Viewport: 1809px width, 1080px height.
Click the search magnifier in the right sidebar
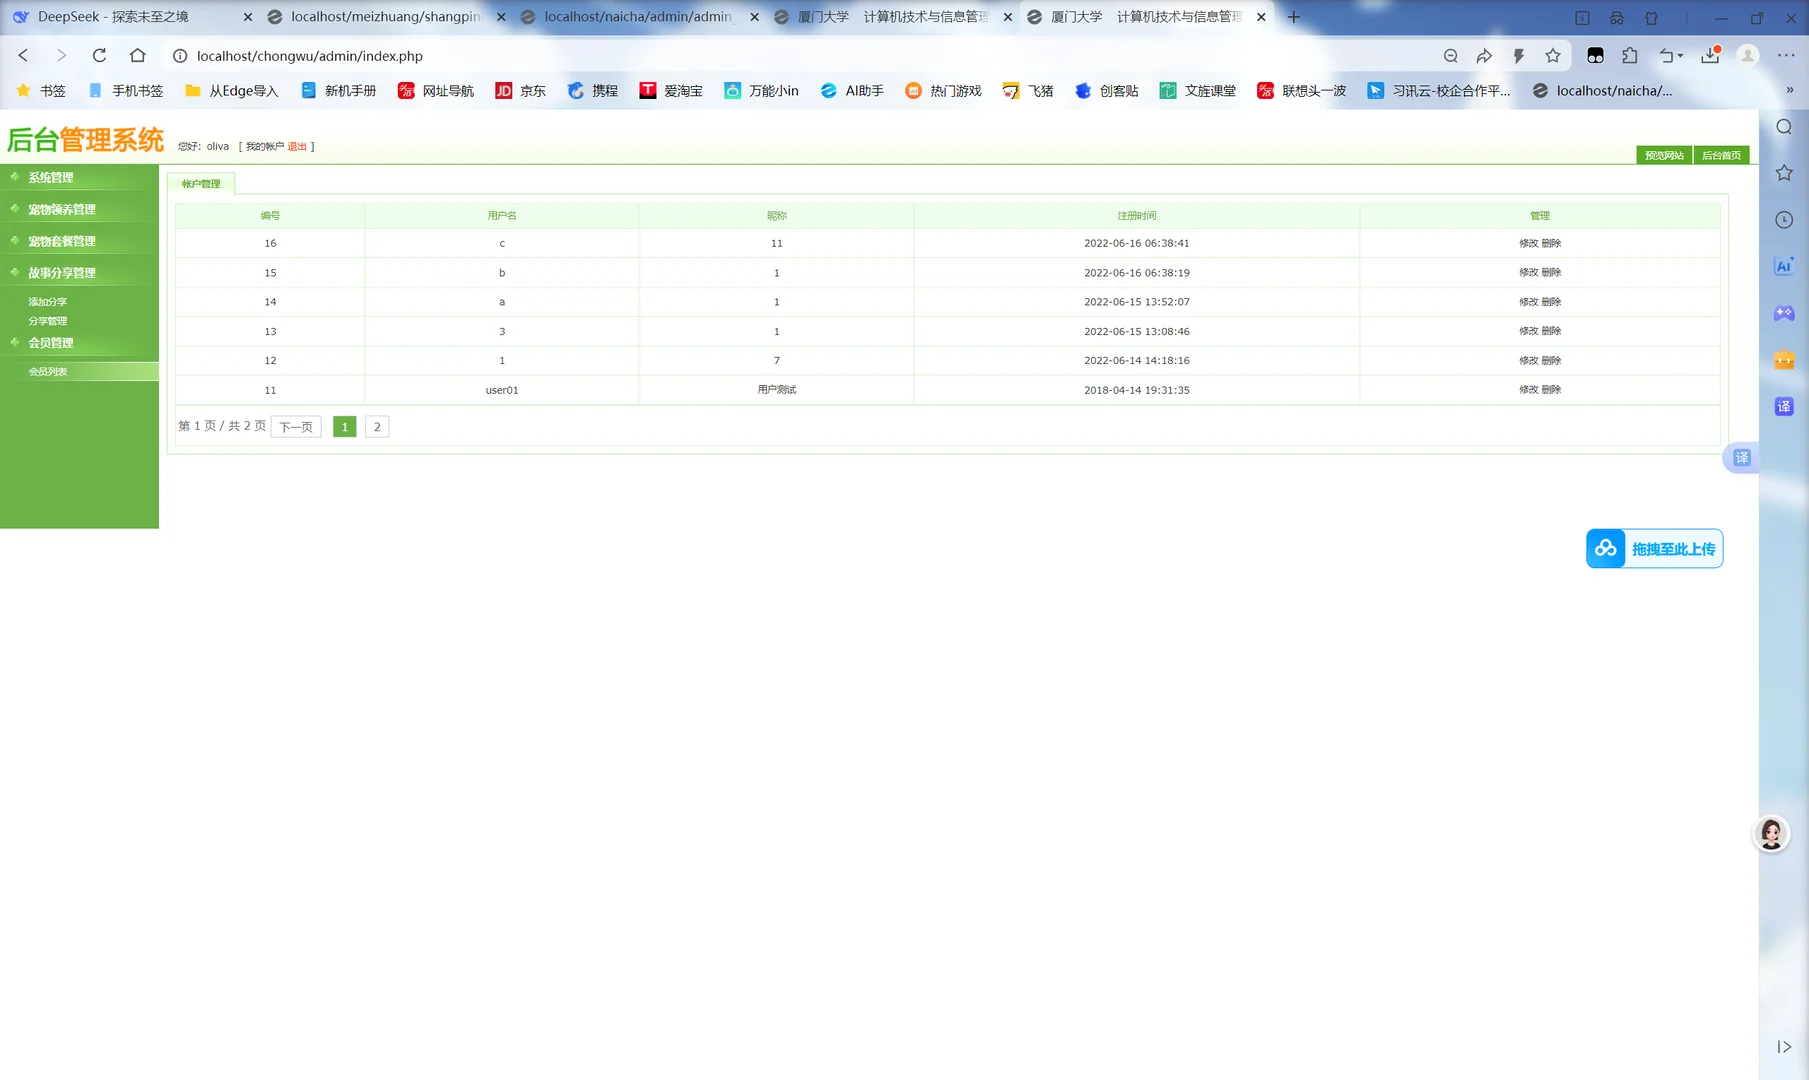coord(1783,126)
